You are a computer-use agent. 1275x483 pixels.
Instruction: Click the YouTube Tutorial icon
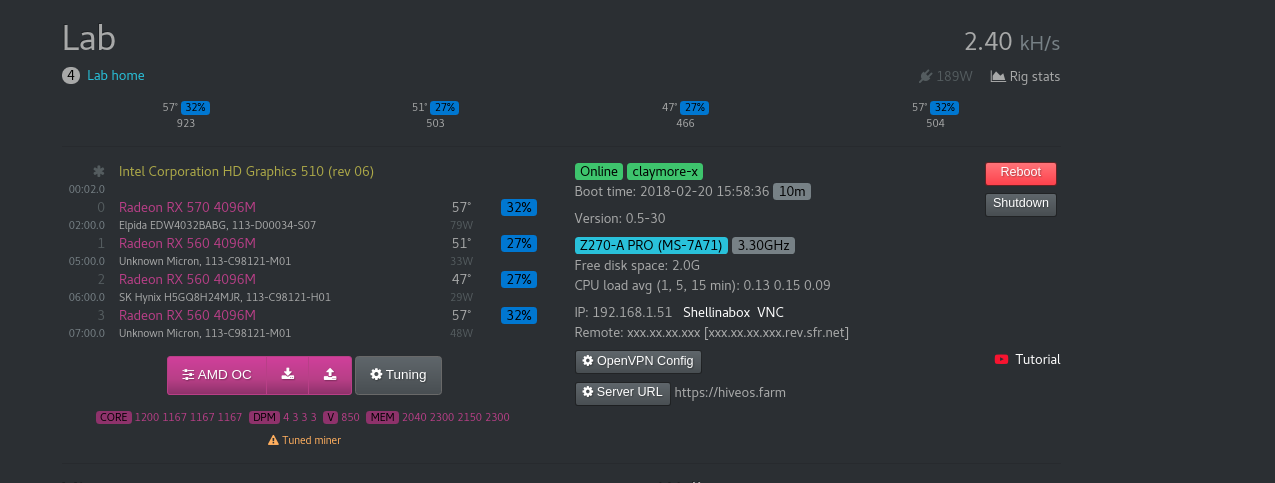coord(1001,359)
